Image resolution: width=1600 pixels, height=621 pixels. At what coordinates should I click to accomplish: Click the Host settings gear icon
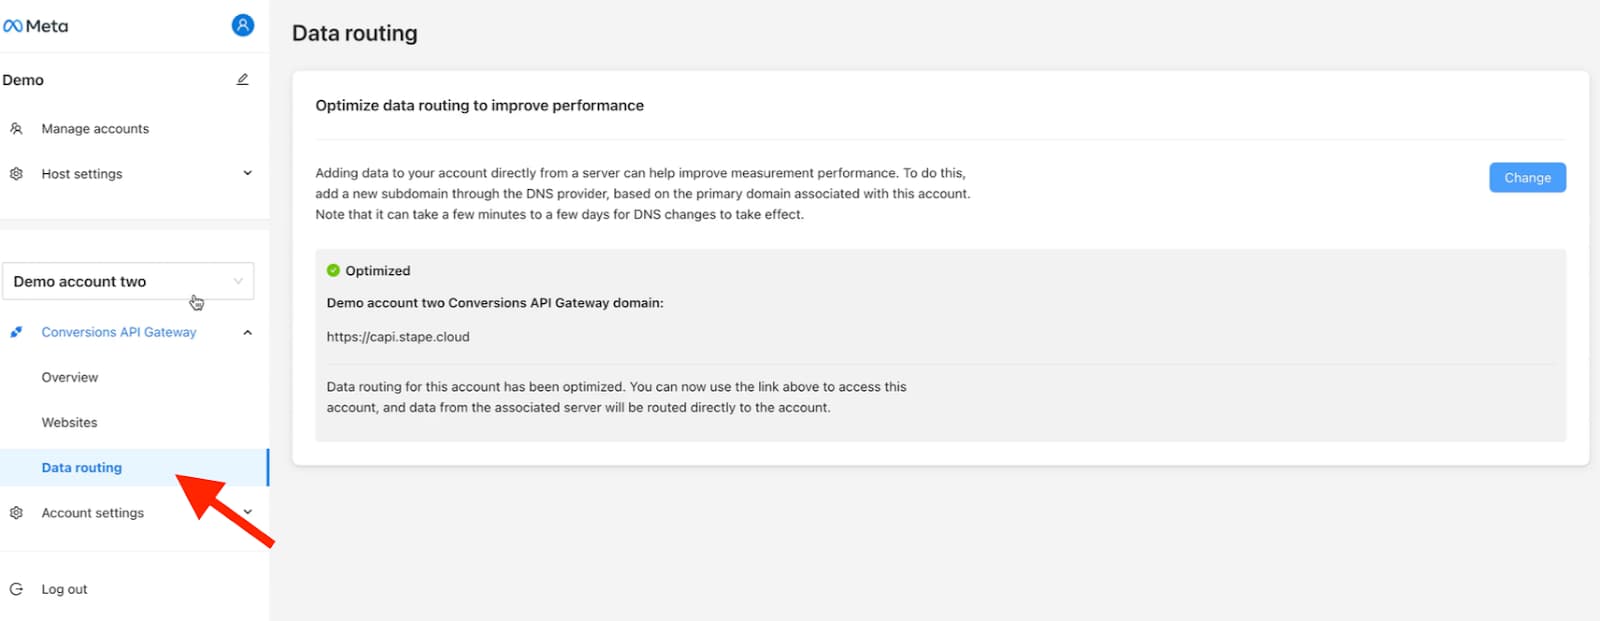click(16, 173)
